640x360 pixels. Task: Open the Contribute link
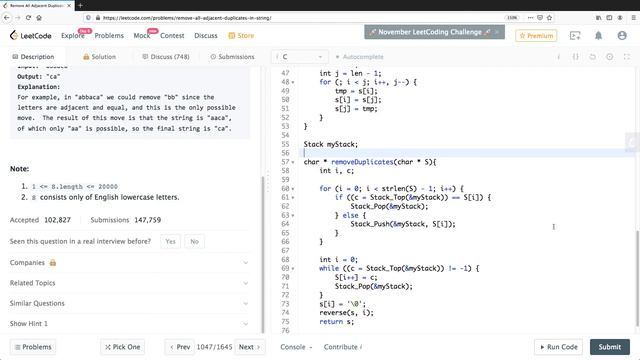tap(343, 347)
